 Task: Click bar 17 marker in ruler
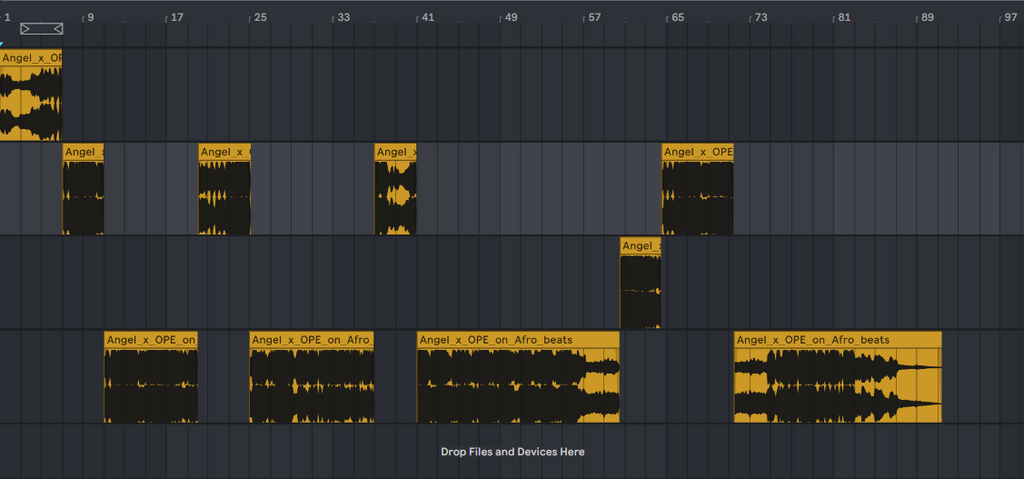(x=177, y=18)
